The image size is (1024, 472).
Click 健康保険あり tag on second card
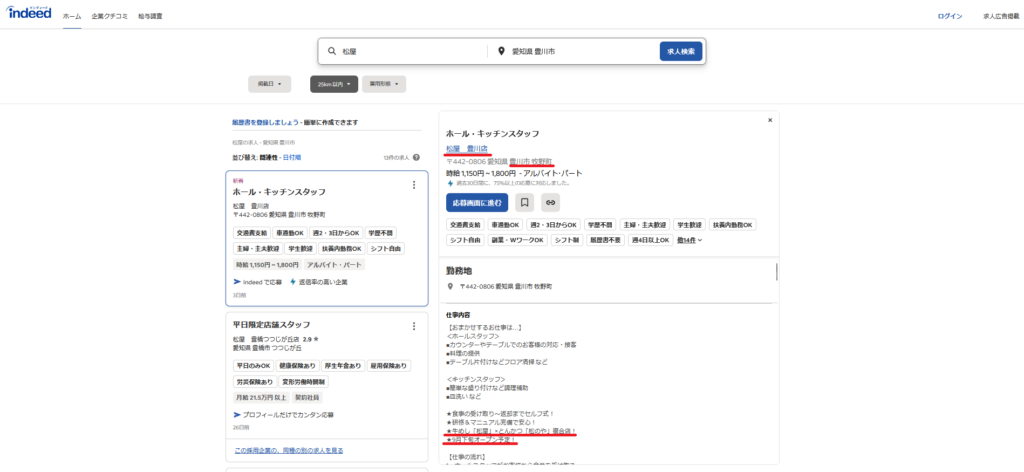[x=297, y=366]
